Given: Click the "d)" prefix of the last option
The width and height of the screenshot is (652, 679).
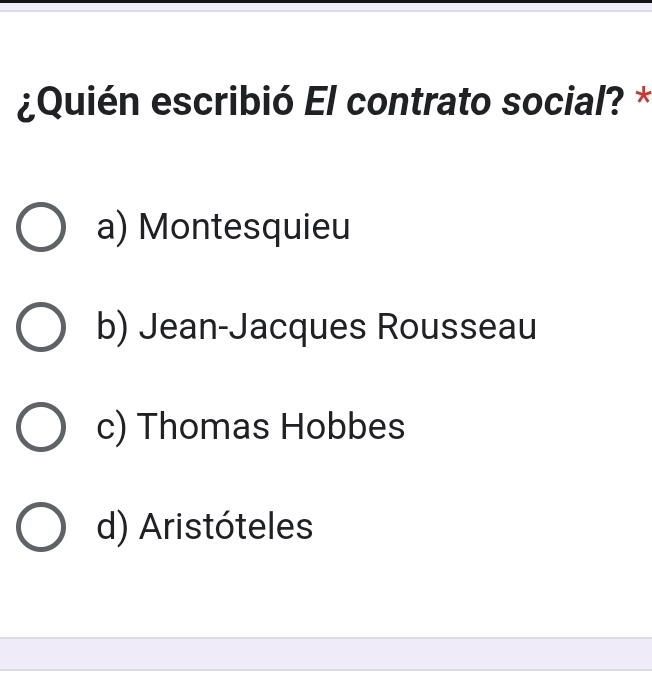Looking at the screenshot, I should click(x=114, y=526).
